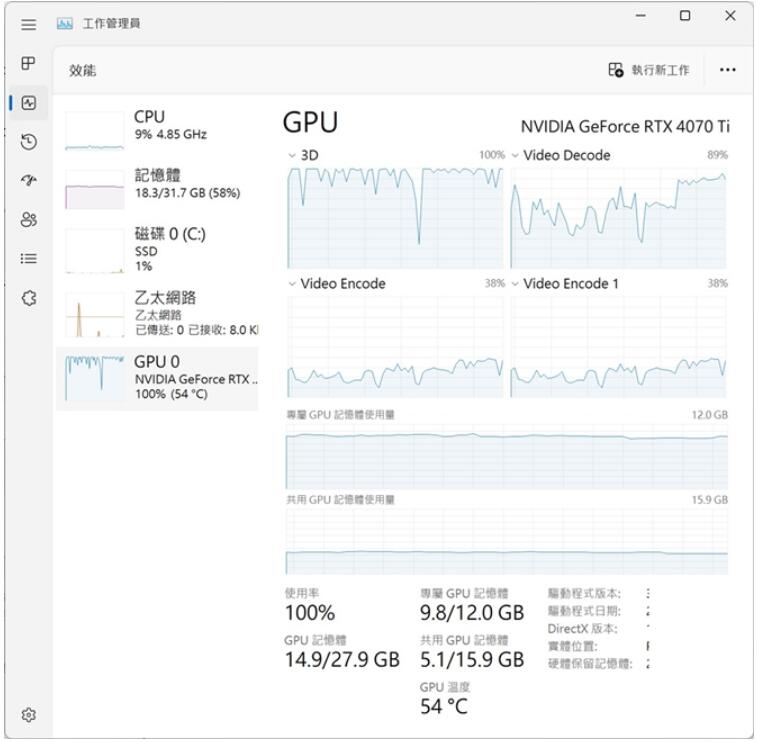Open the App history page icon
Viewport: 757px width, 742px height.
tap(28, 142)
